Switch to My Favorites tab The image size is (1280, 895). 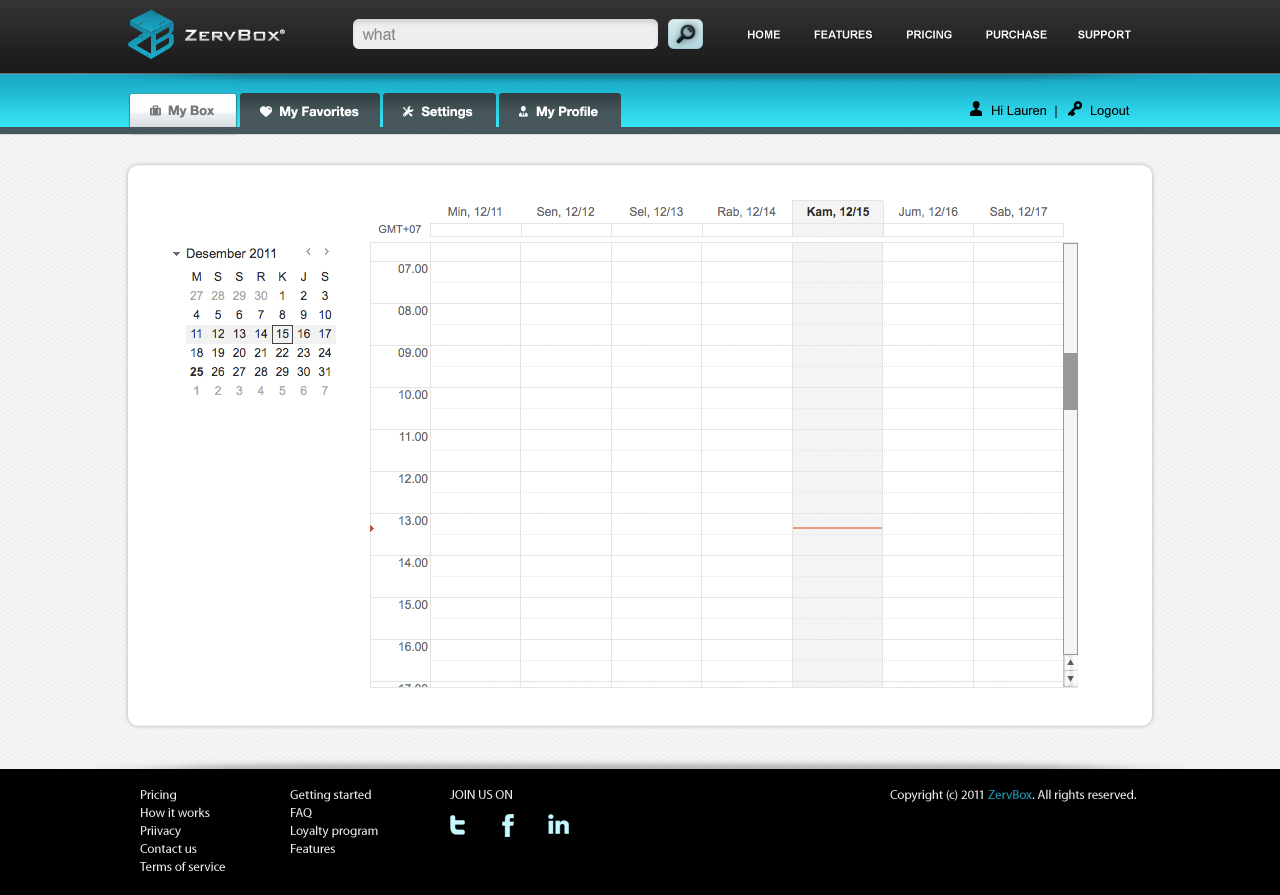[x=309, y=111]
